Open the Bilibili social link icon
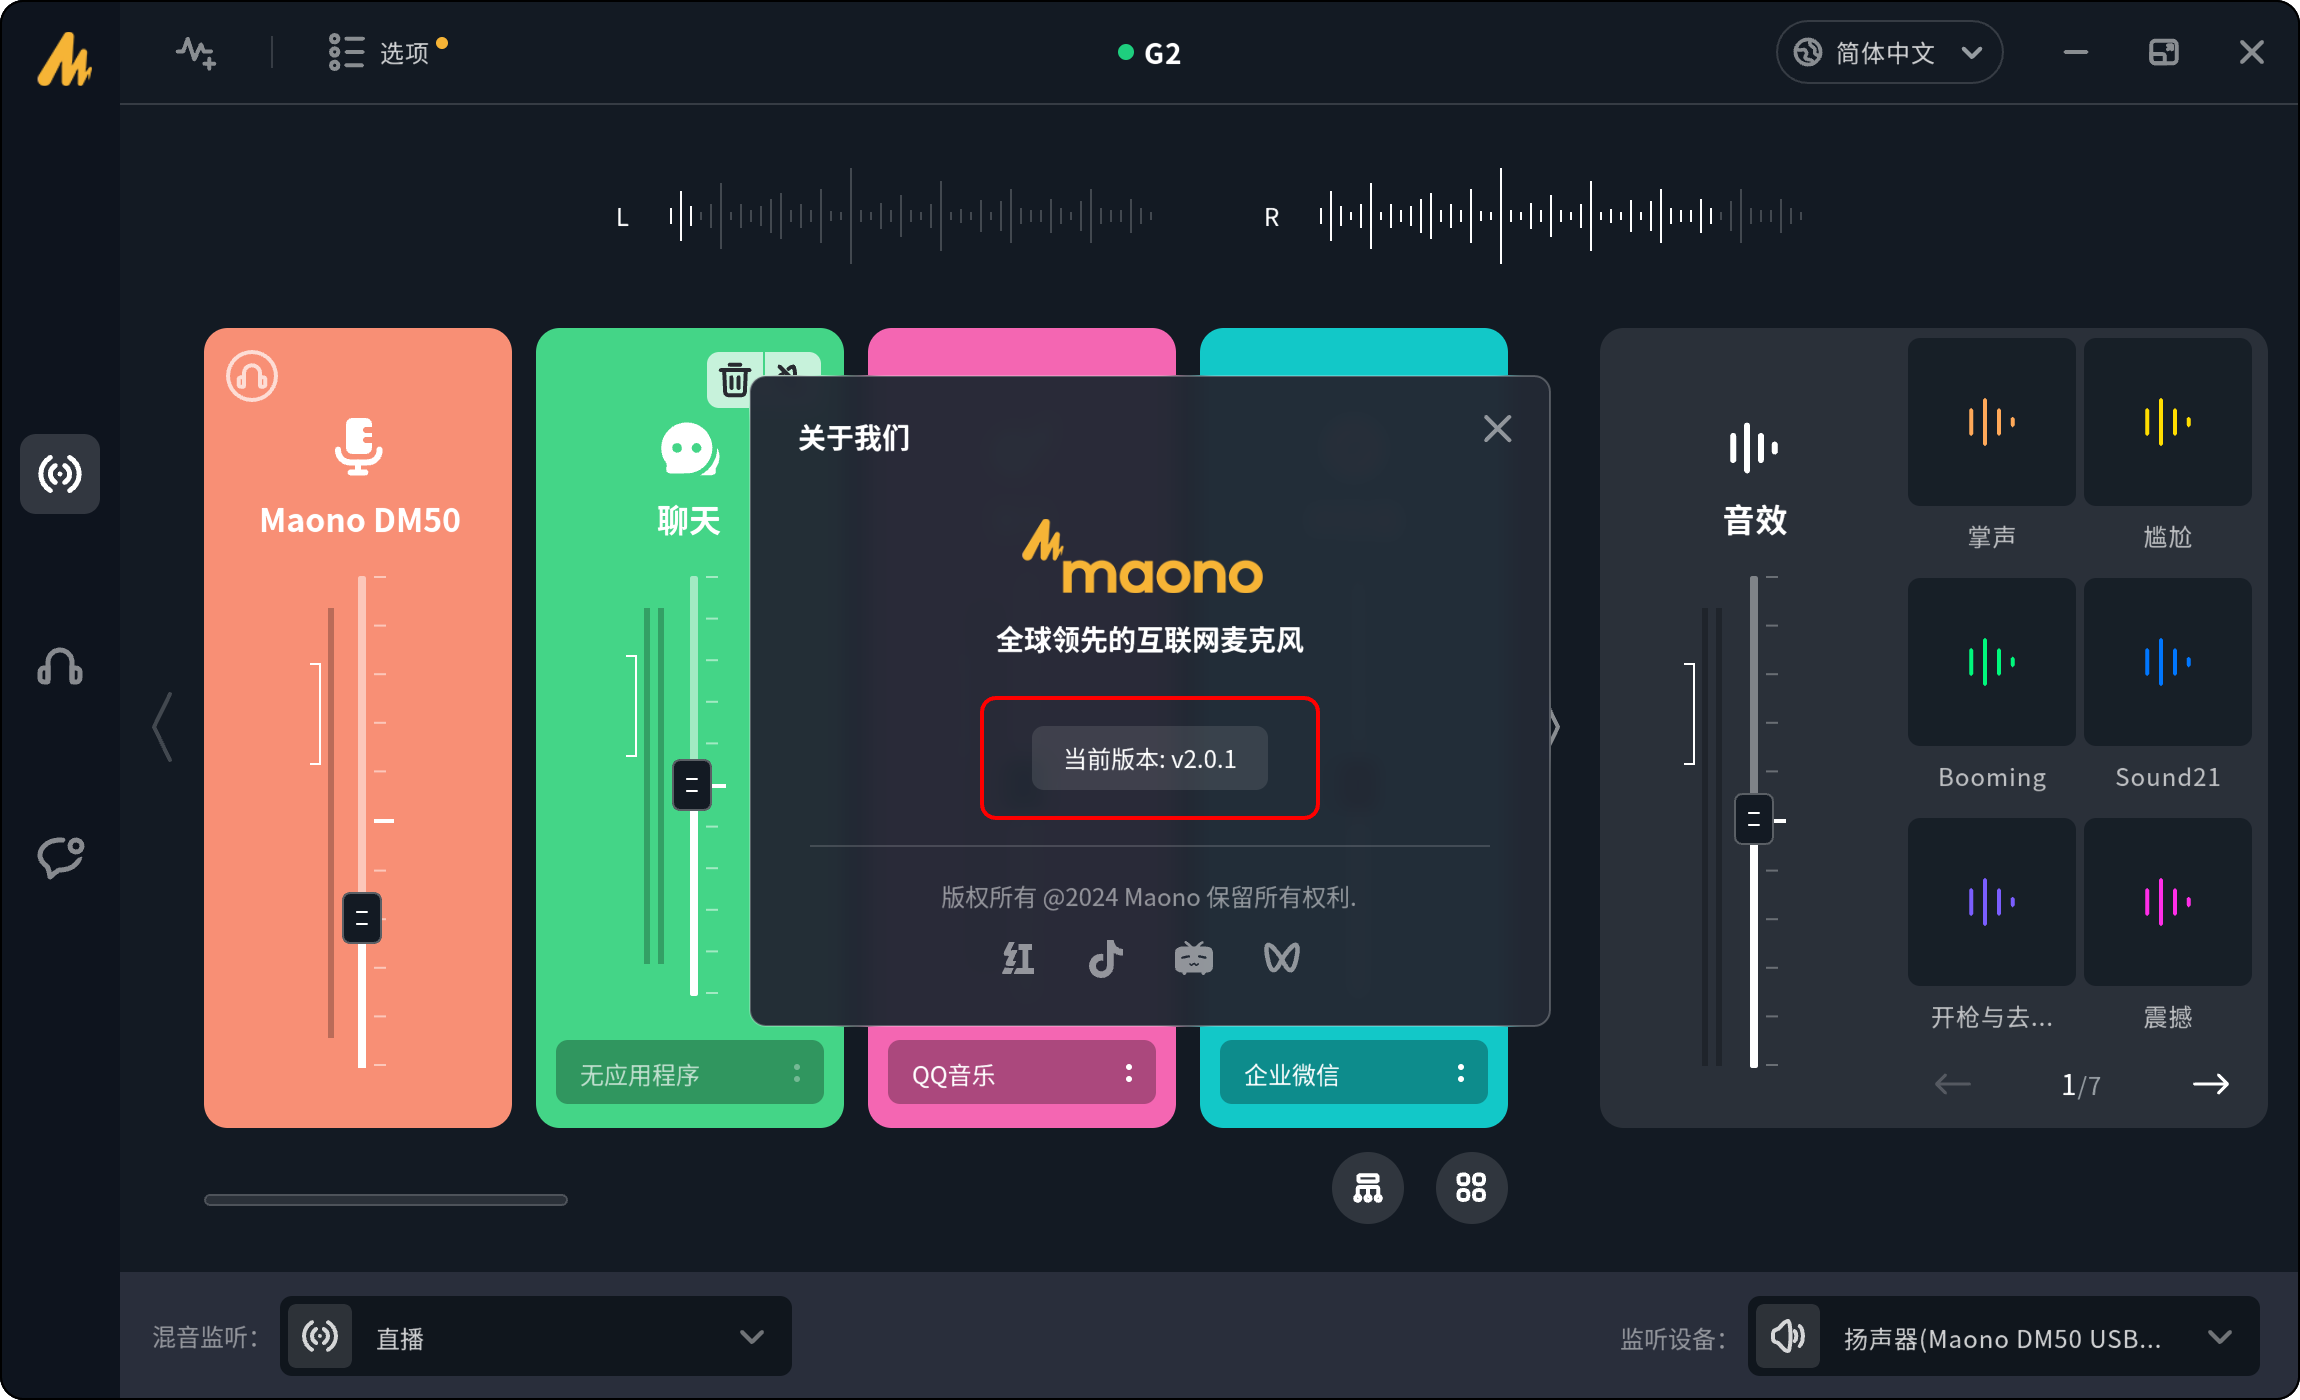The width and height of the screenshot is (2300, 1400). click(1193, 958)
